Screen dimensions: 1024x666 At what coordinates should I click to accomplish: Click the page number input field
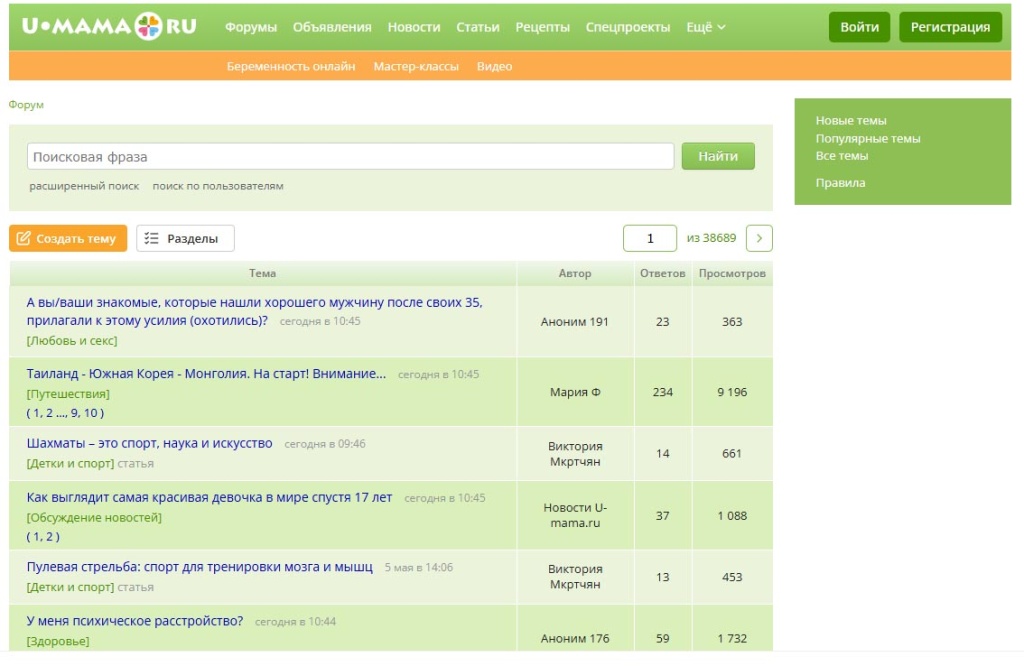click(x=650, y=238)
